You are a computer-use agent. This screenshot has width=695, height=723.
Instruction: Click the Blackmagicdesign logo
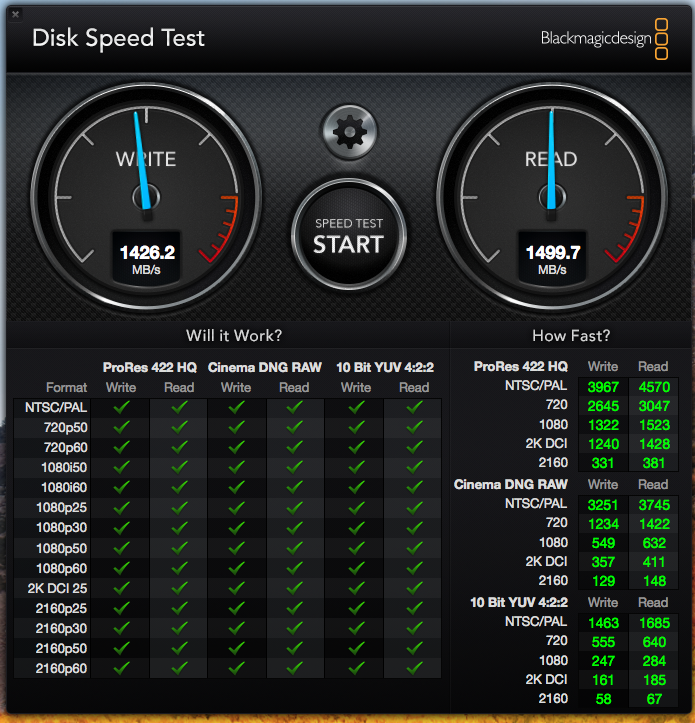tap(604, 39)
